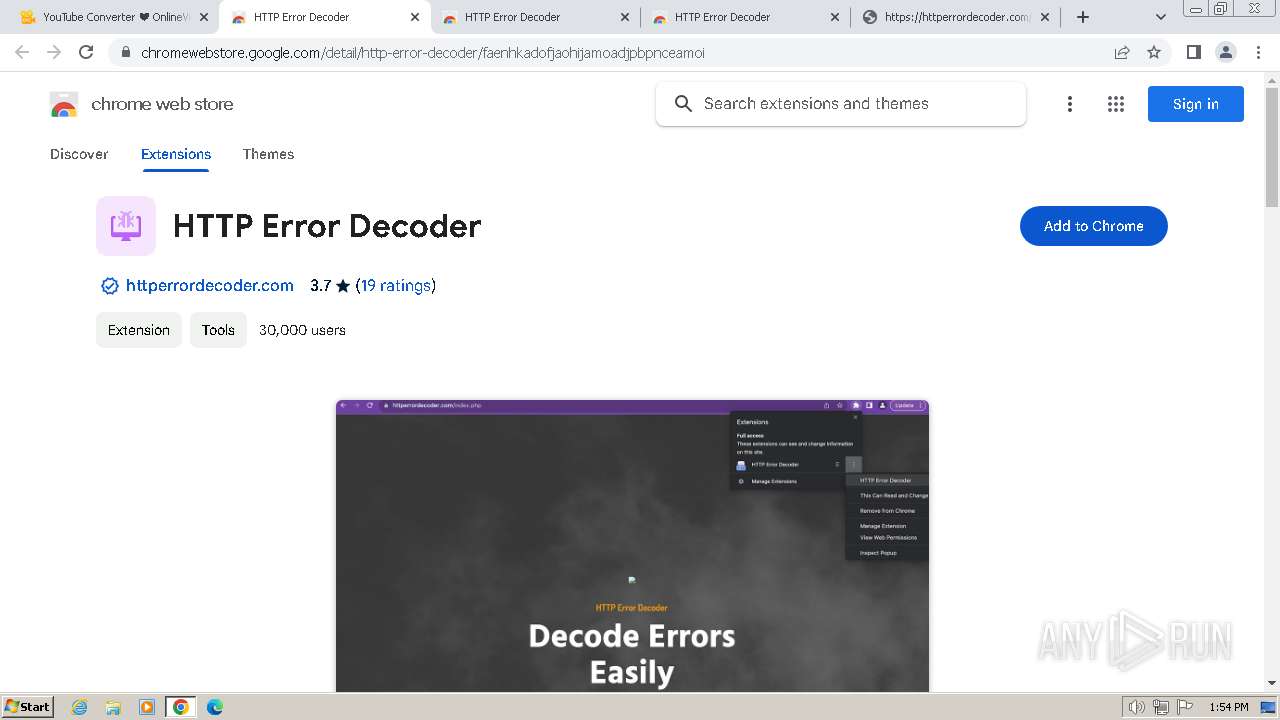The height and width of the screenshot is (720, 1280).
Task: Click the Tools category chip
Action: (x=218, y=330)
